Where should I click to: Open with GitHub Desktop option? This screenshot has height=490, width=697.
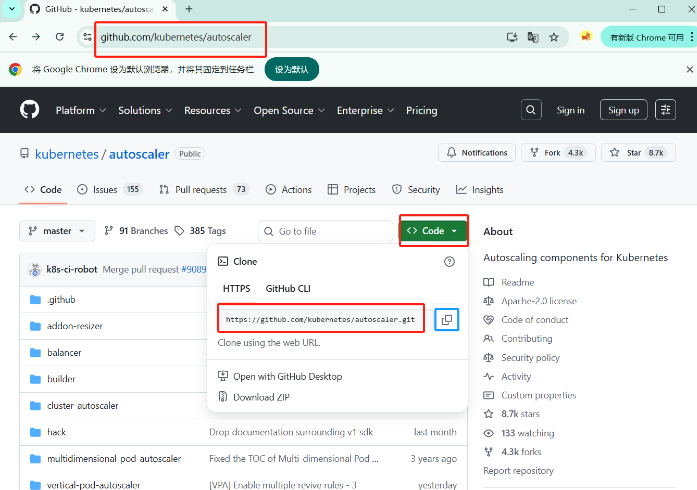(280, 377)
